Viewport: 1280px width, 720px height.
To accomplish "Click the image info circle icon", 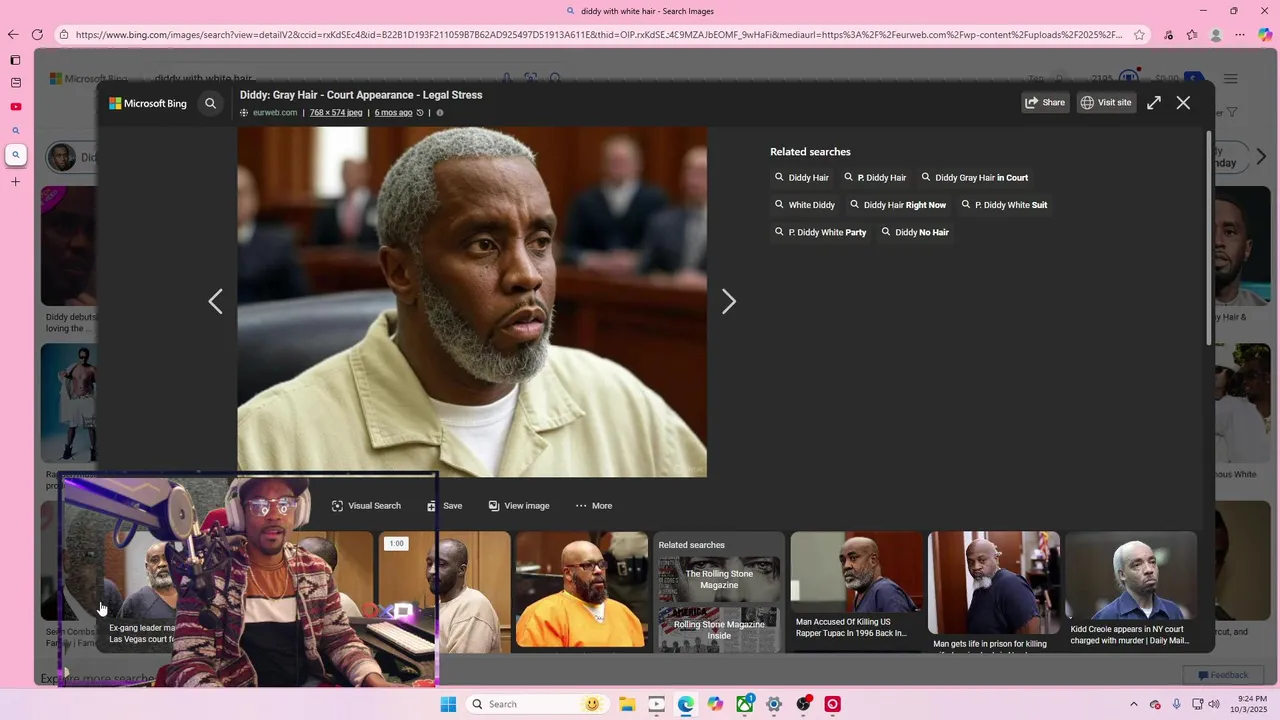I will 440,113.
